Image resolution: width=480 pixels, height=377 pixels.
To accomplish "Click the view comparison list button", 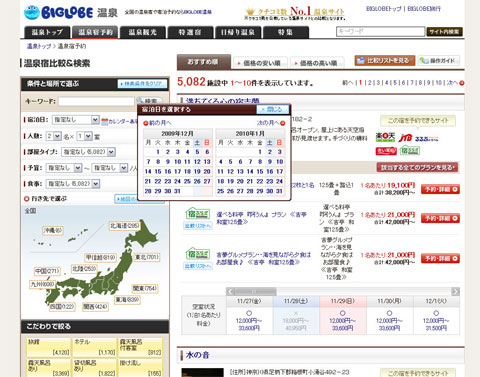I will point(385,61).
